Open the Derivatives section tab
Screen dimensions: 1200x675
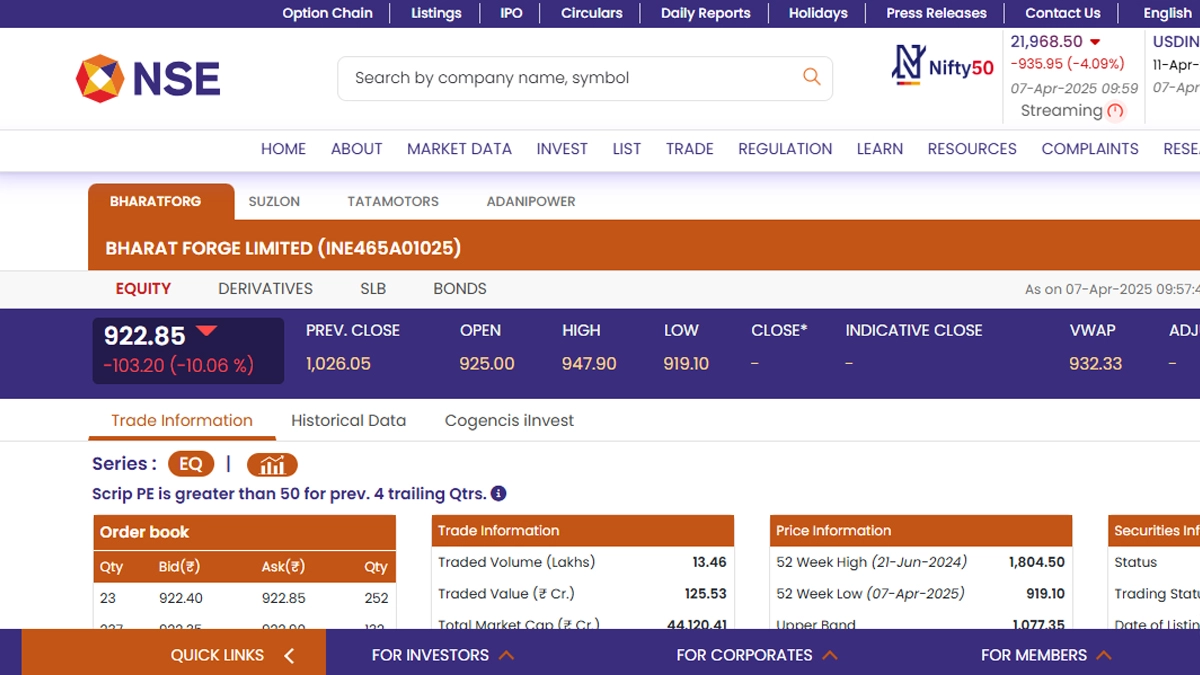coord(265,288)
